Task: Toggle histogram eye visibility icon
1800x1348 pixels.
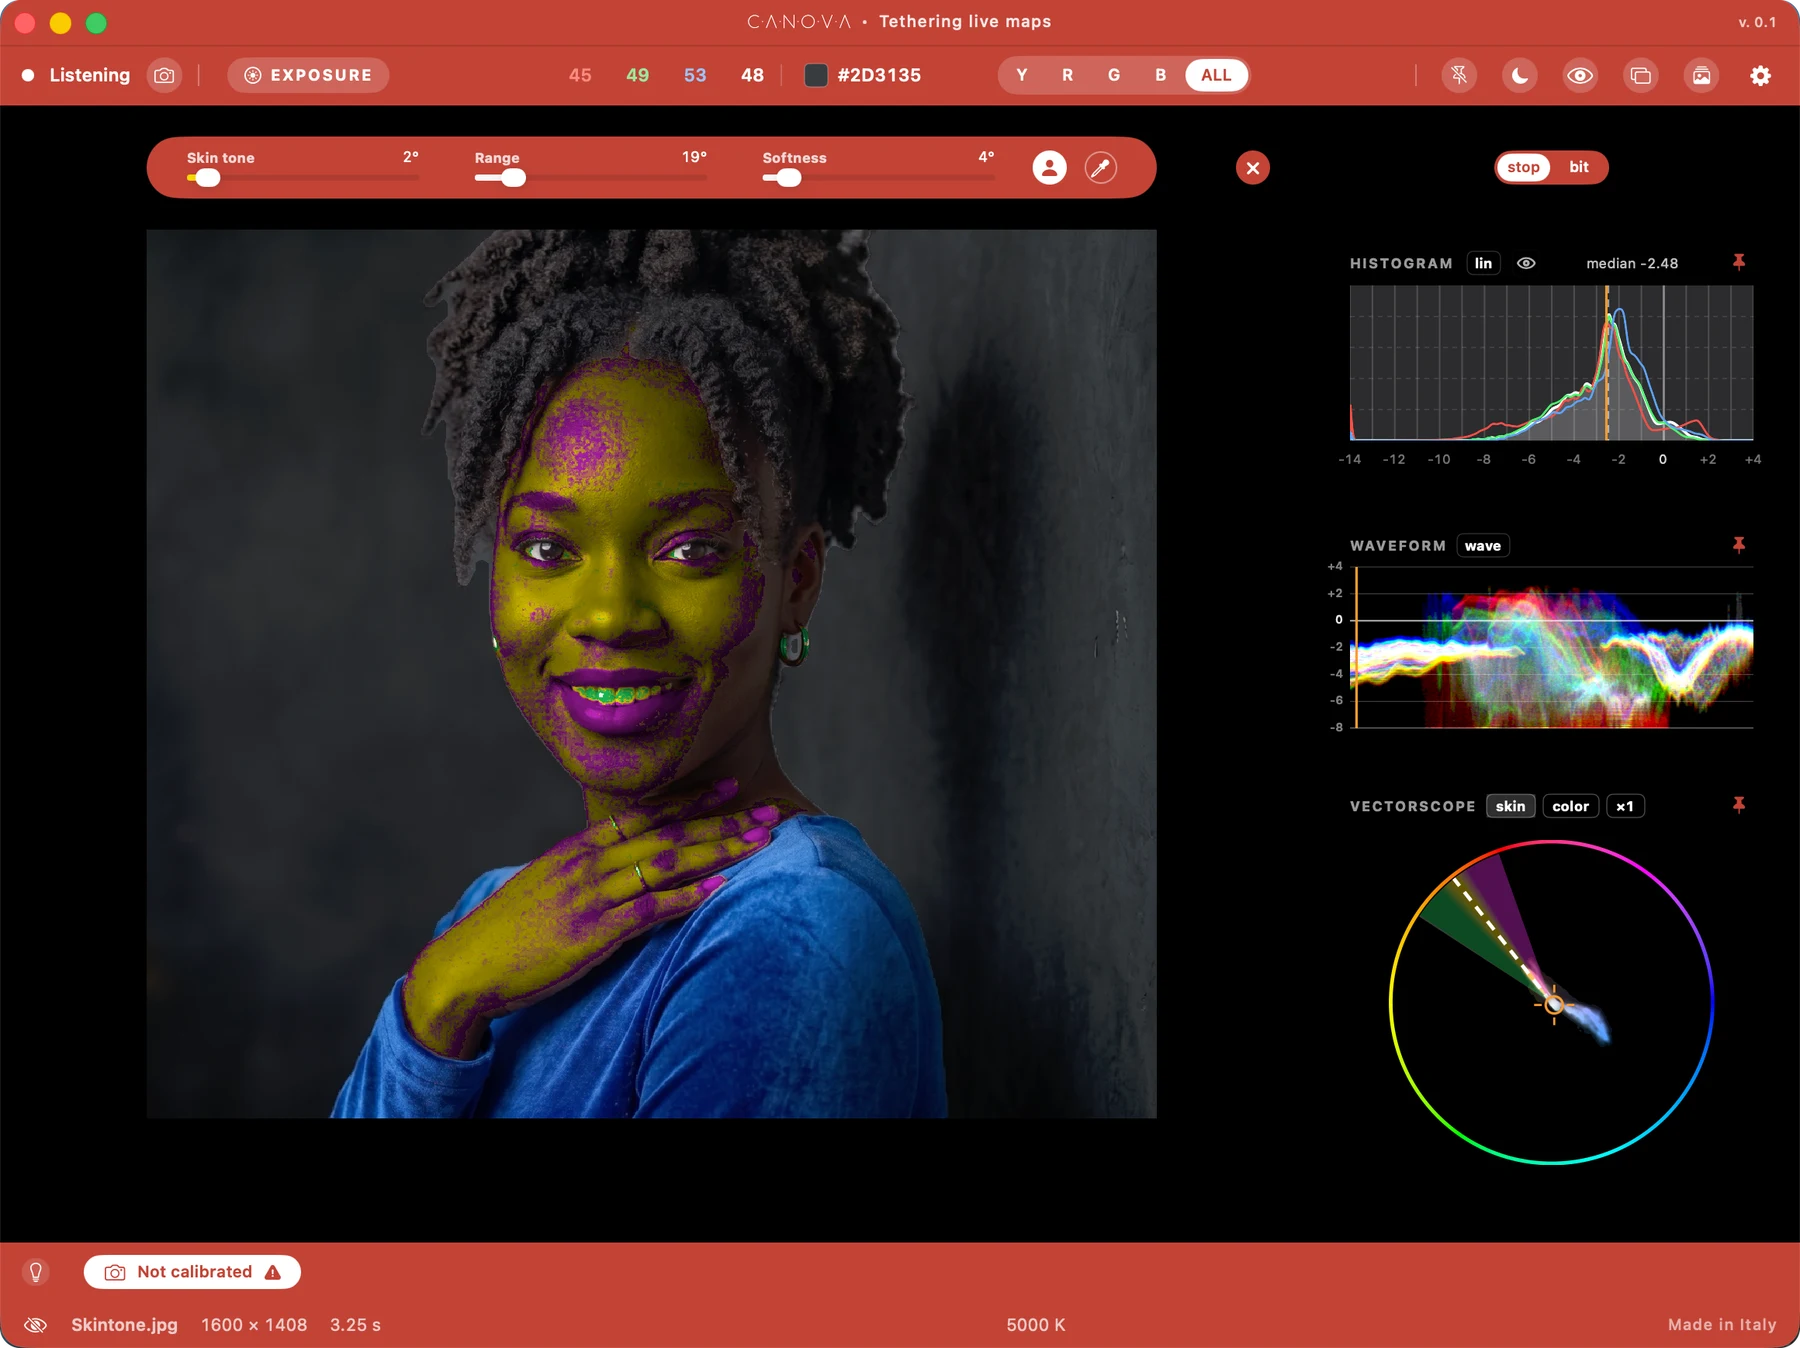Action: coord(1526,263)
